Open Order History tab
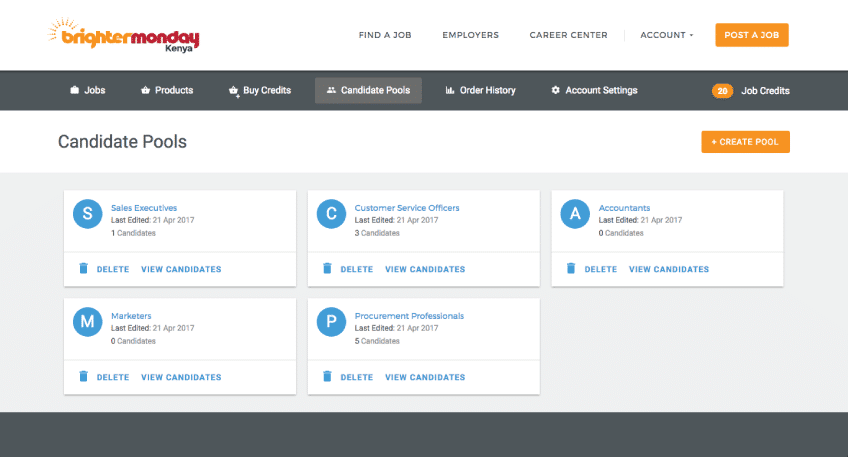This screenshot has width=848, height=457. point(480,91)
